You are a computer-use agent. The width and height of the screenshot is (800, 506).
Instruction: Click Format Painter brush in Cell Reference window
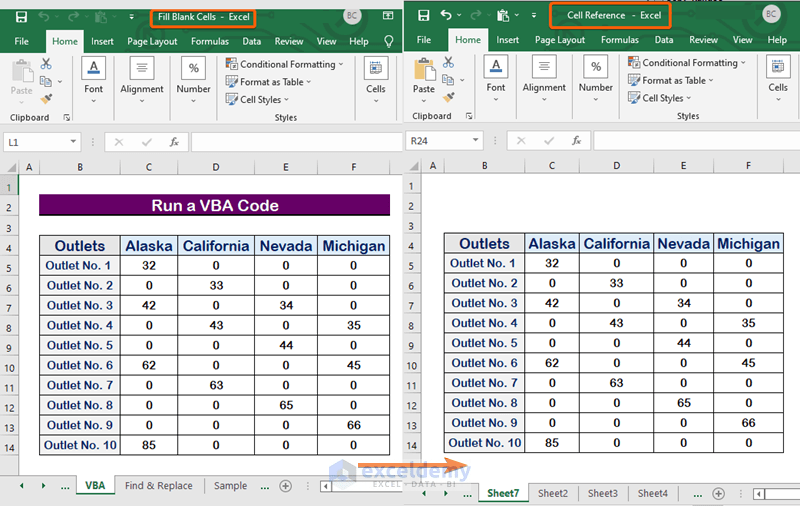(x=448, y=97)
